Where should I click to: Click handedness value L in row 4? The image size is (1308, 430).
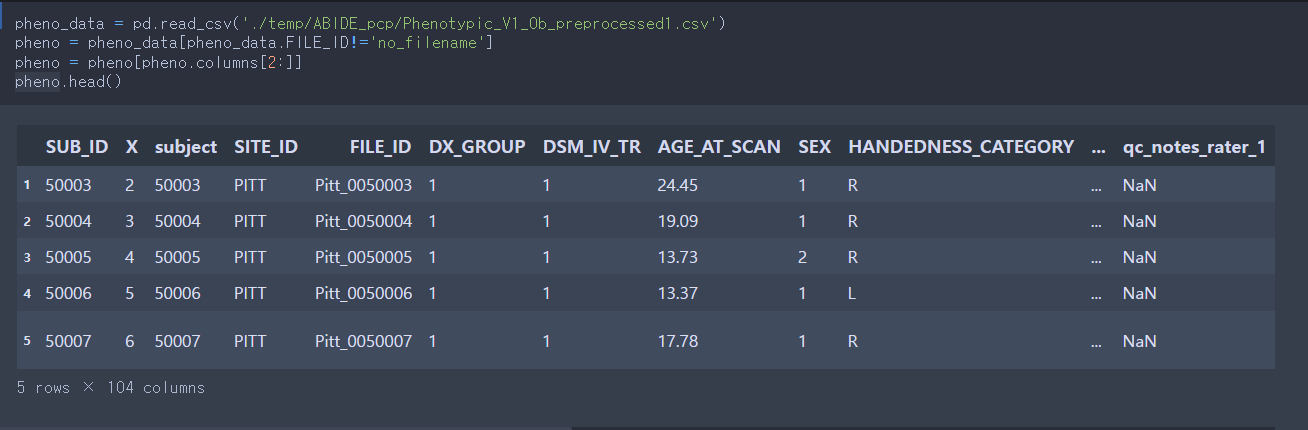click(853, 294)
